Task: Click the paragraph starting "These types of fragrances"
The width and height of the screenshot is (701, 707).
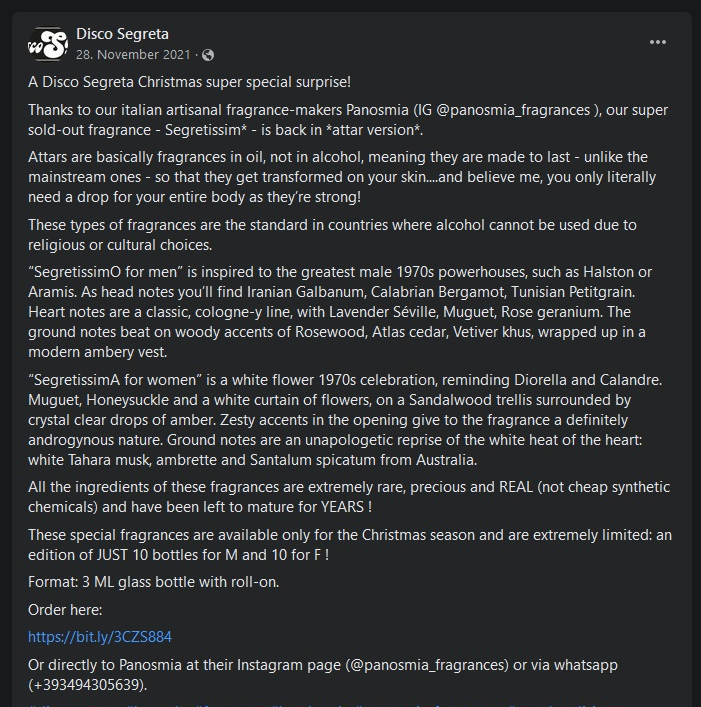Action: pyautogui.click(x=332, y=234)
